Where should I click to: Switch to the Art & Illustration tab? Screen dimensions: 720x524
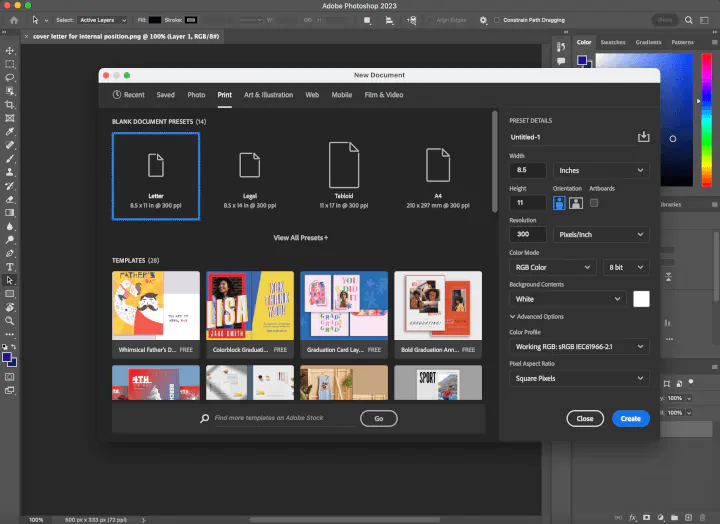[268, 95]
